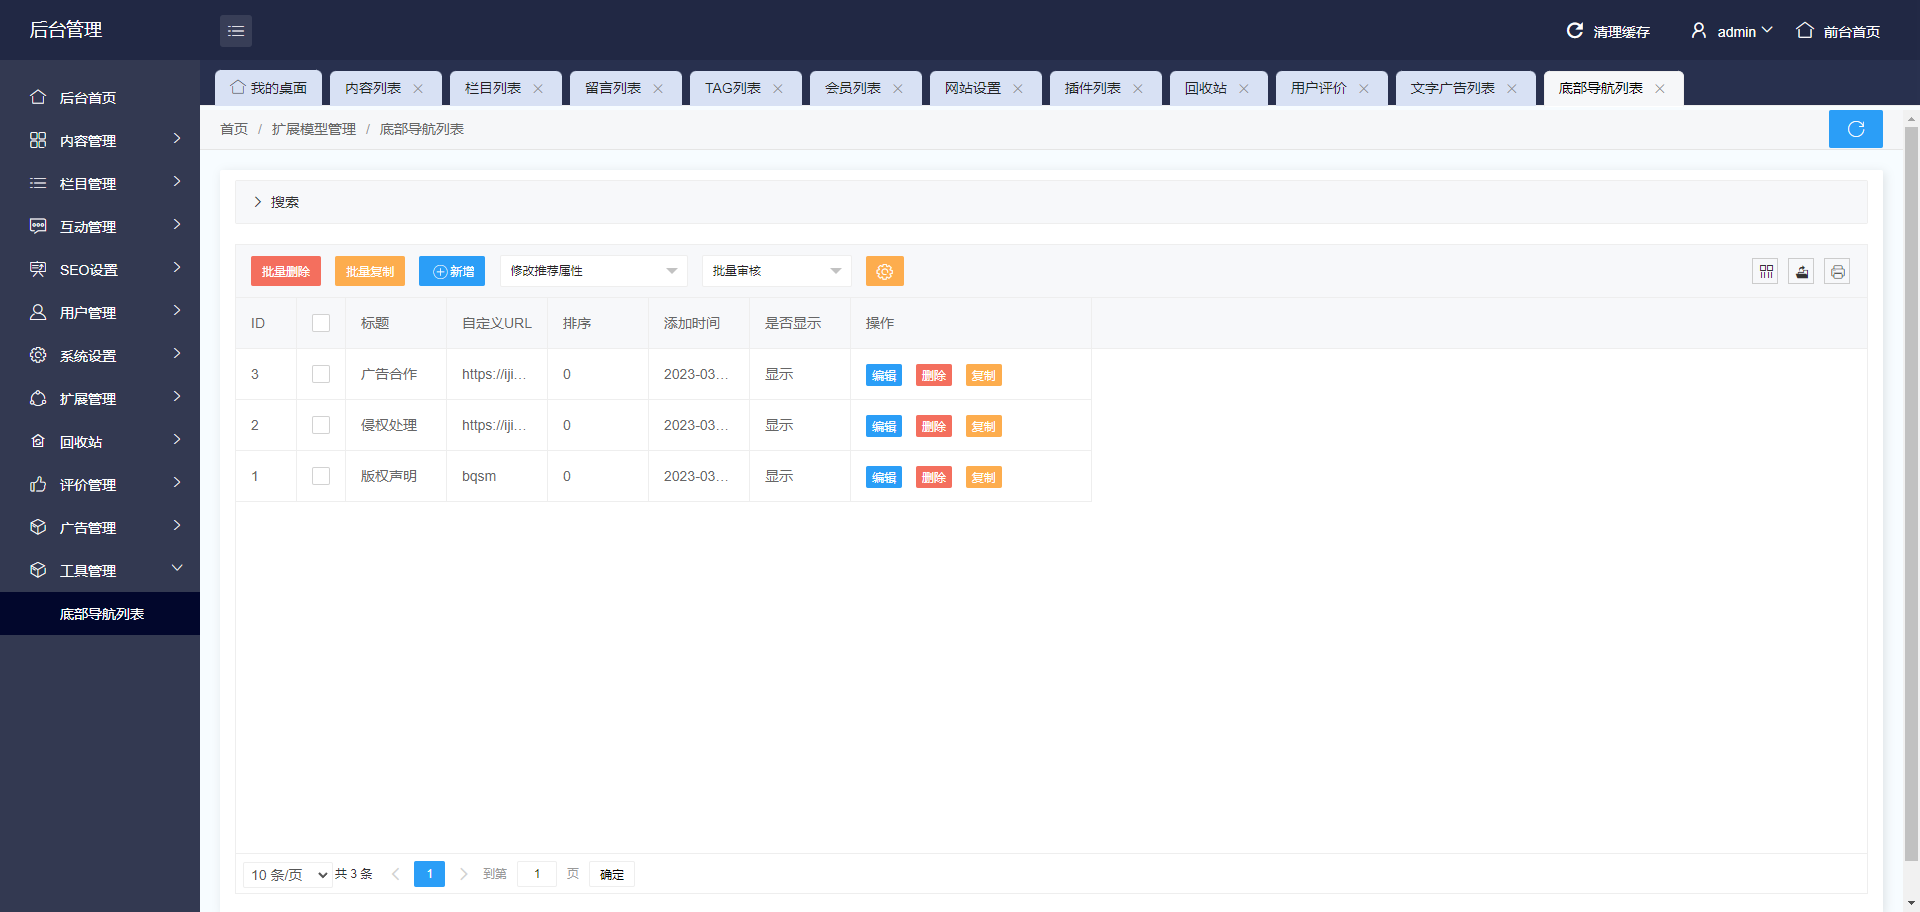Close the 文字广告列表 tab
Image resolution: width=1920 pixels, height=912 pixels.
point(1512,89)
